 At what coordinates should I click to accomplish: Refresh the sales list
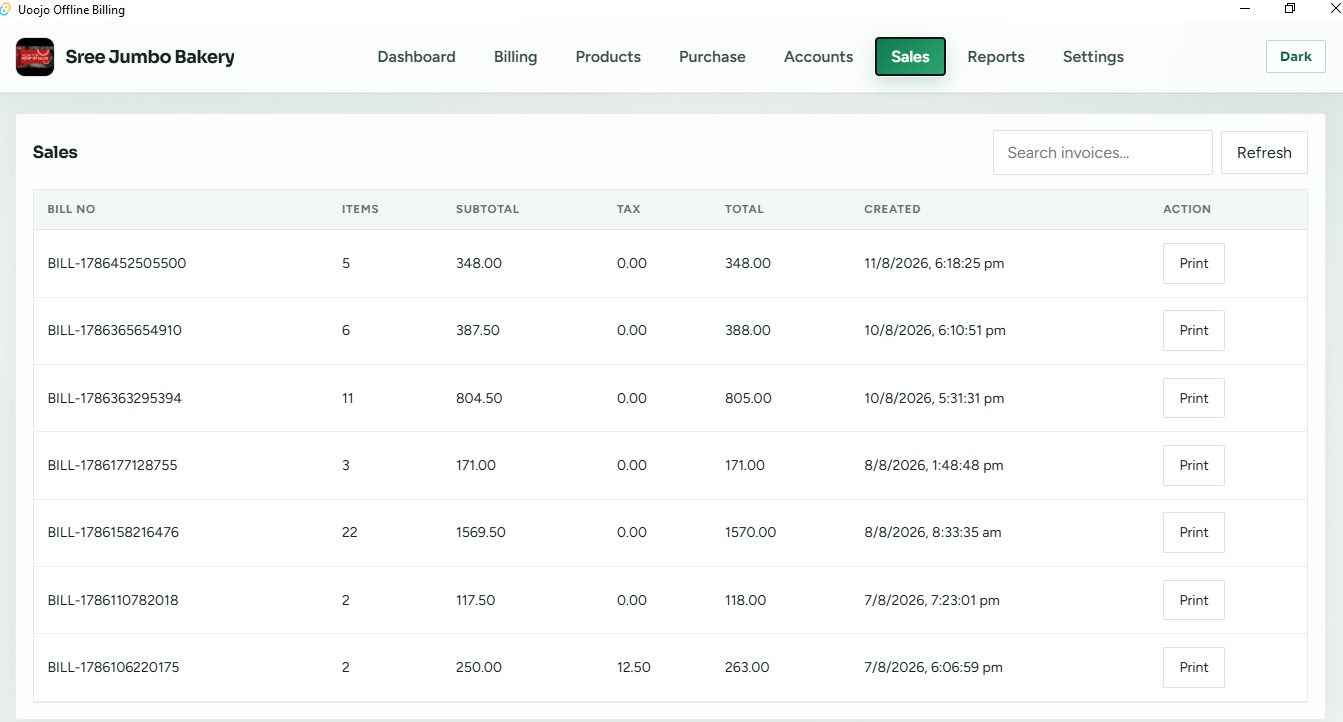(1264, 153)
